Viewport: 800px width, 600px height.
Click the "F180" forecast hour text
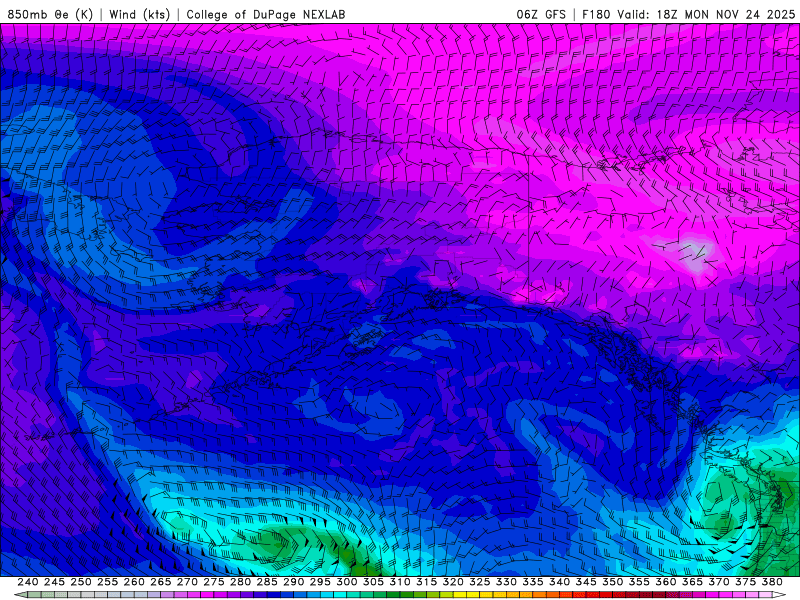pyautogui.click(x=596, y=14)
